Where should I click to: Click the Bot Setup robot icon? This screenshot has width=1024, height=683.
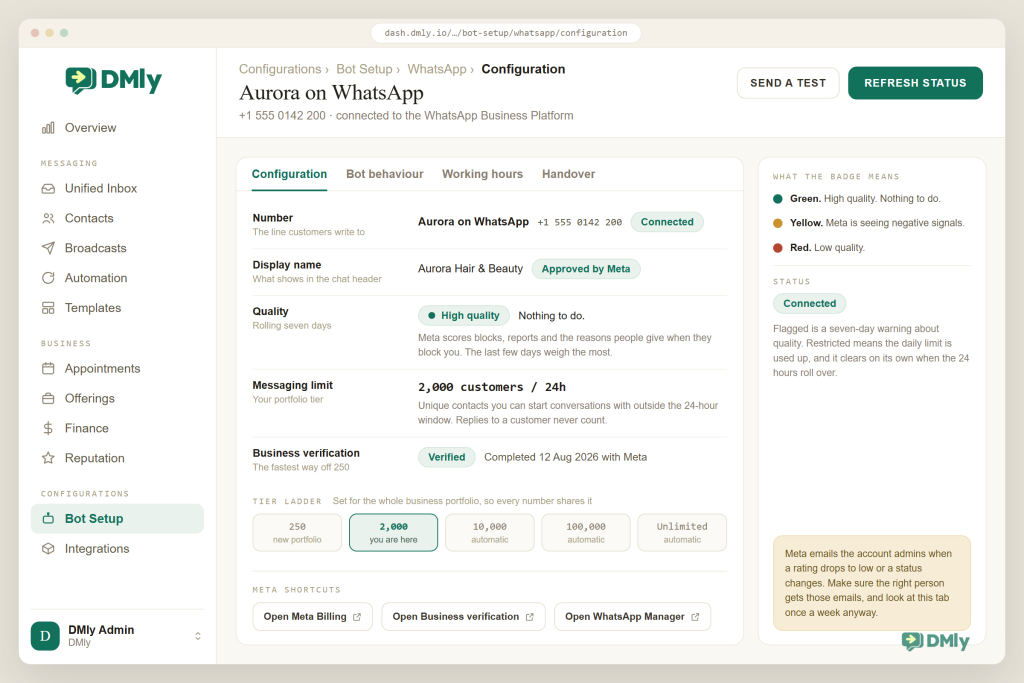48,518
